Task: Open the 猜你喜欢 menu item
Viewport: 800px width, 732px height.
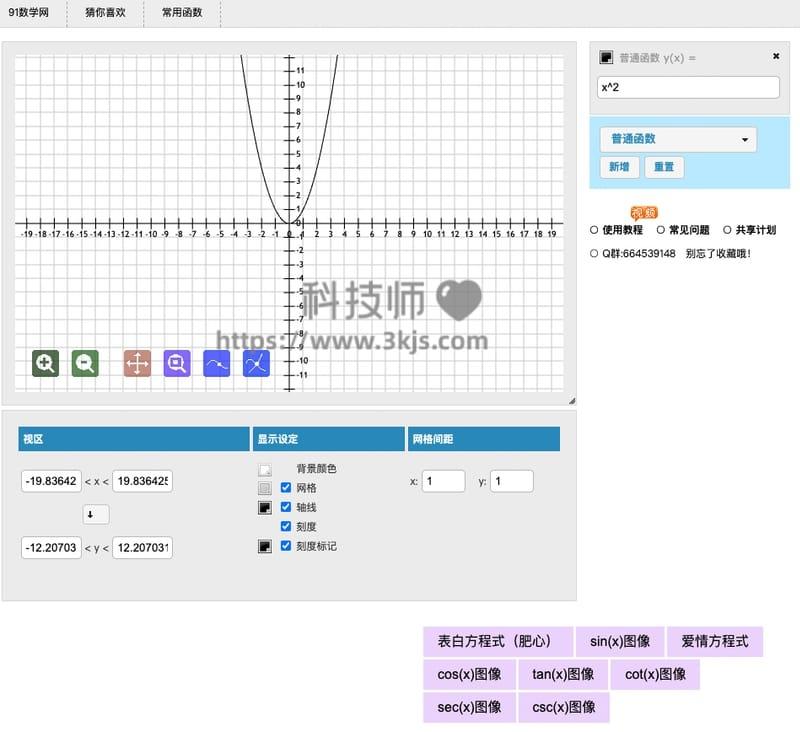Action: (x=105, y=13)
